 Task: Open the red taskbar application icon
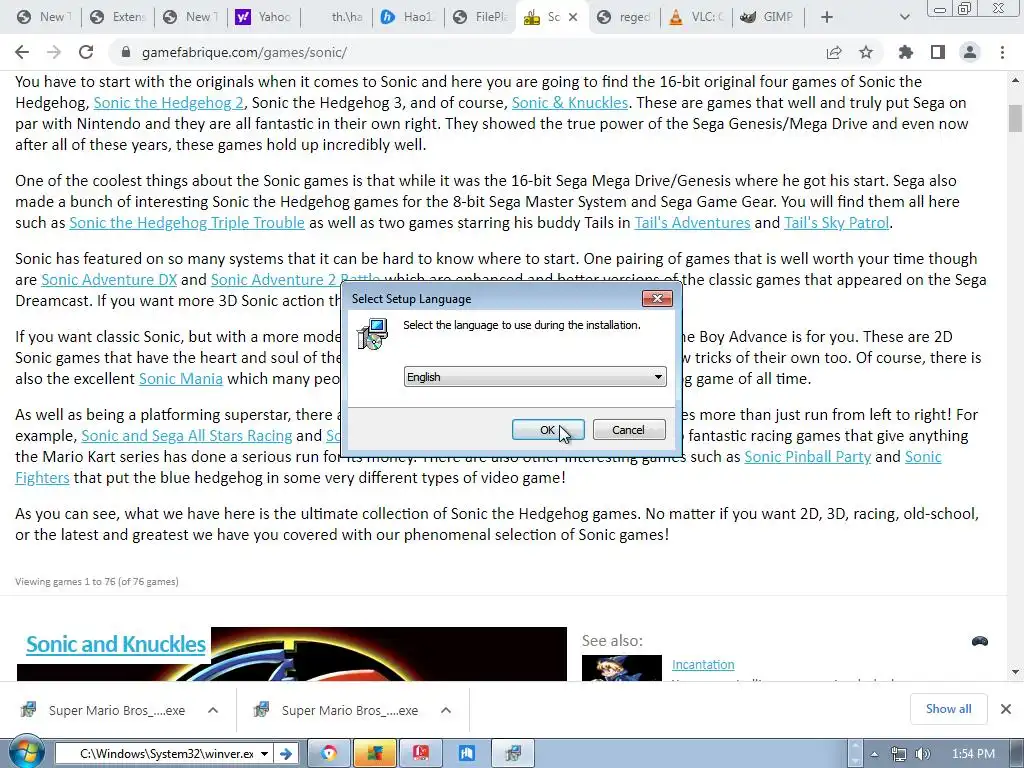(421, 754)
